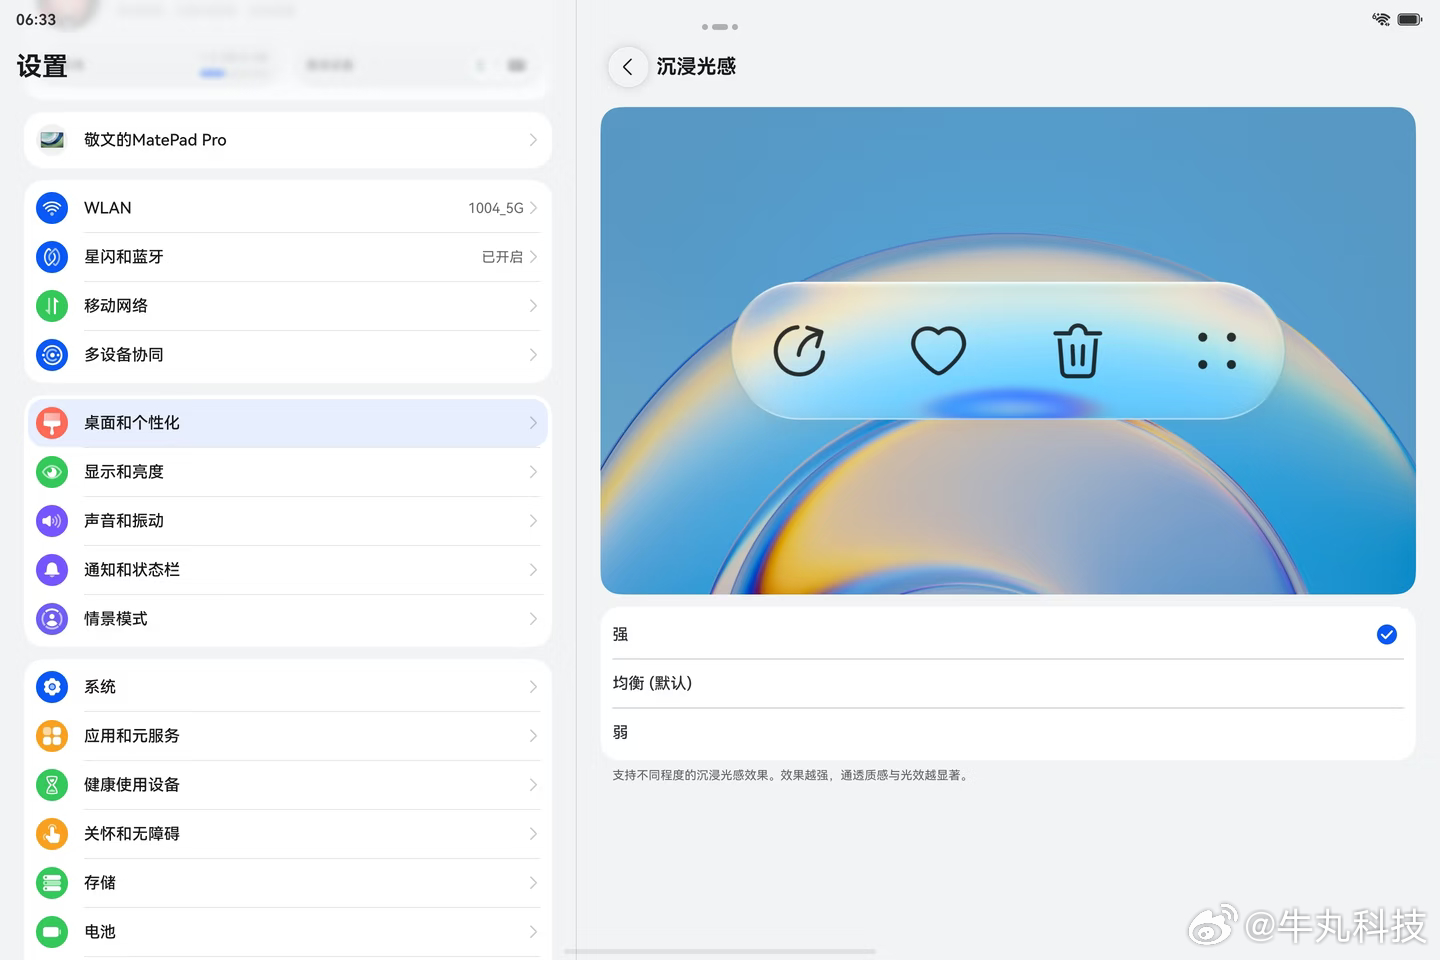Expand the 敬文的MatePad Pro row chevron

coord(533,140)
